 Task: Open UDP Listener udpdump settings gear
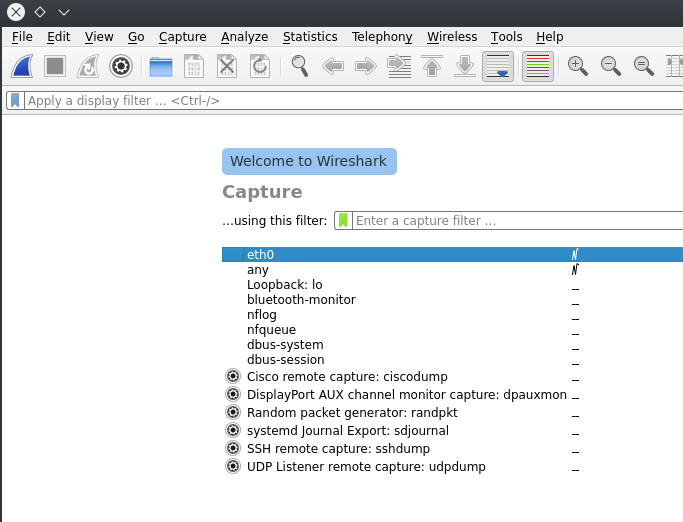click(x=233, y=466)
